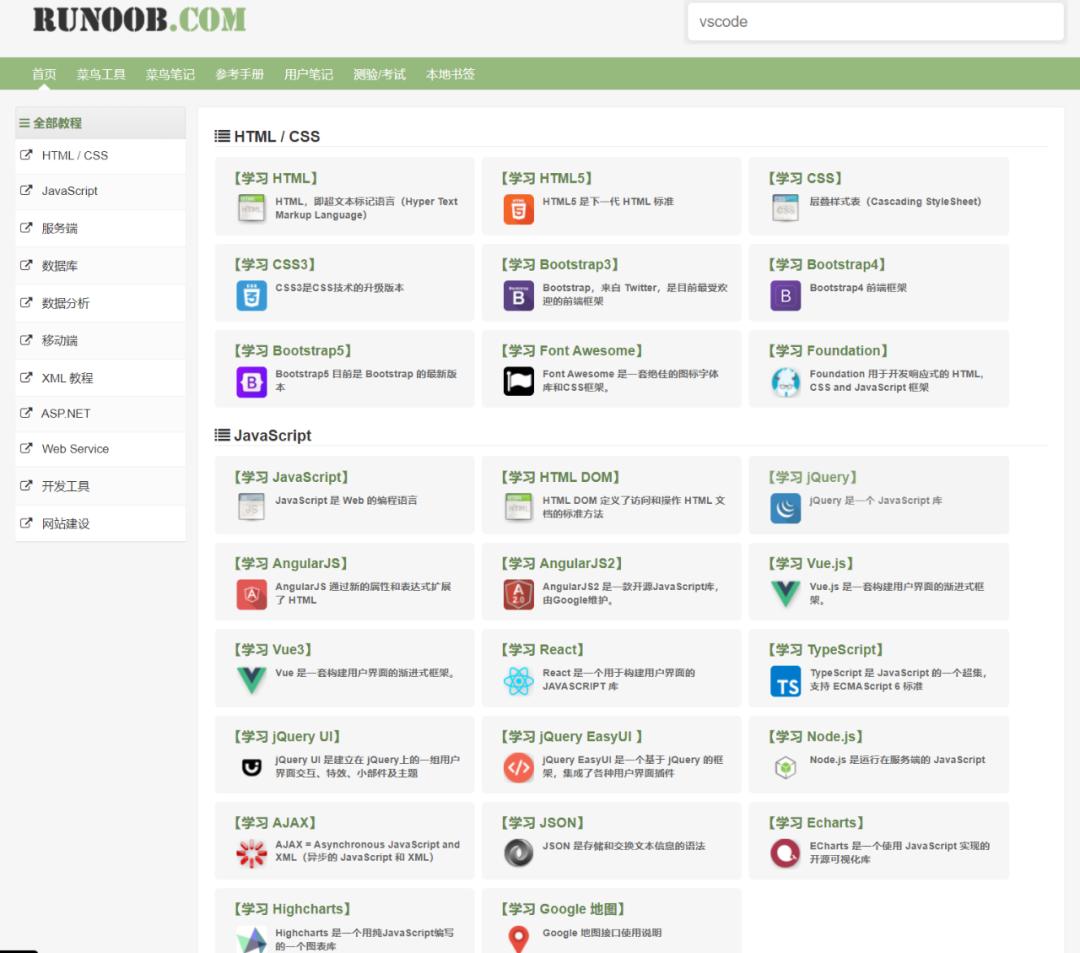This screenshot has height=953, width=1080.
Task: Select JavaScript in the sidebar
Action: pos(101,191)
